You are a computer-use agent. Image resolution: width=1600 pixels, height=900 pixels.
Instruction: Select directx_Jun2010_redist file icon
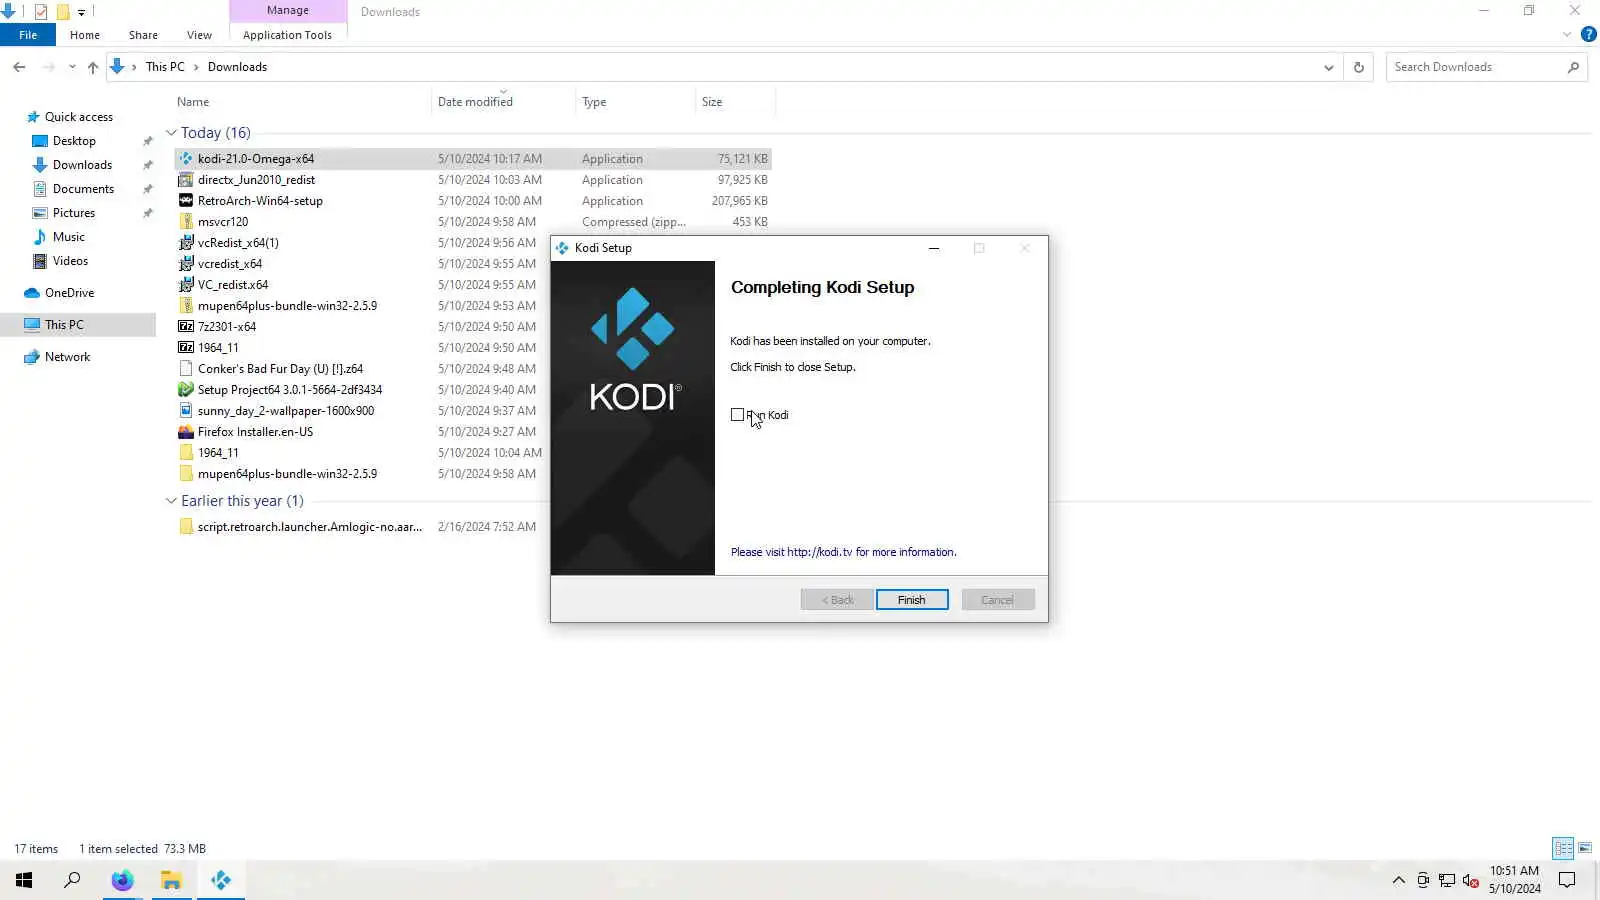click(186, 180)
